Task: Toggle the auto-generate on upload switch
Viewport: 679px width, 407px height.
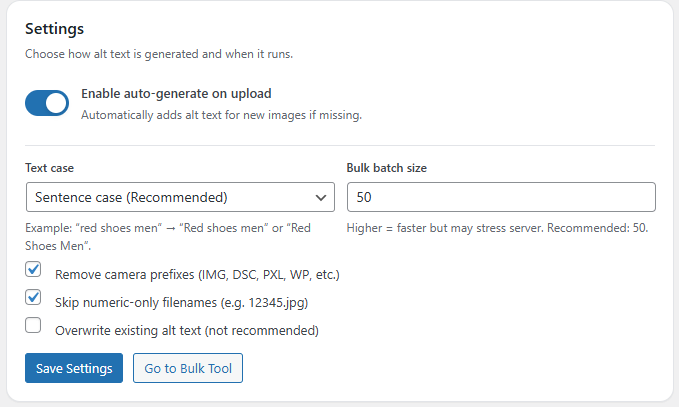Action: point(47,103)
